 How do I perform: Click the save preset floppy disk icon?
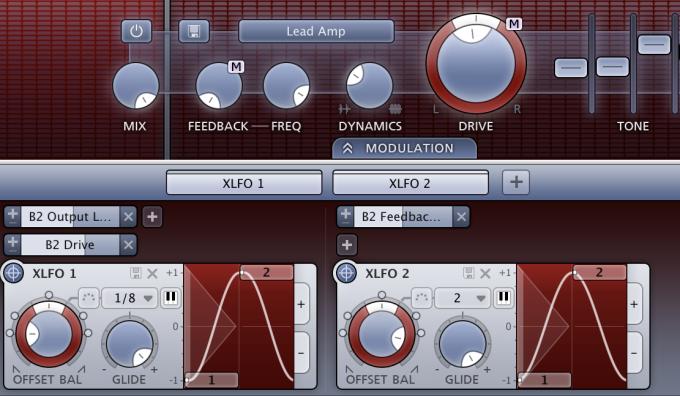point(194,31)
